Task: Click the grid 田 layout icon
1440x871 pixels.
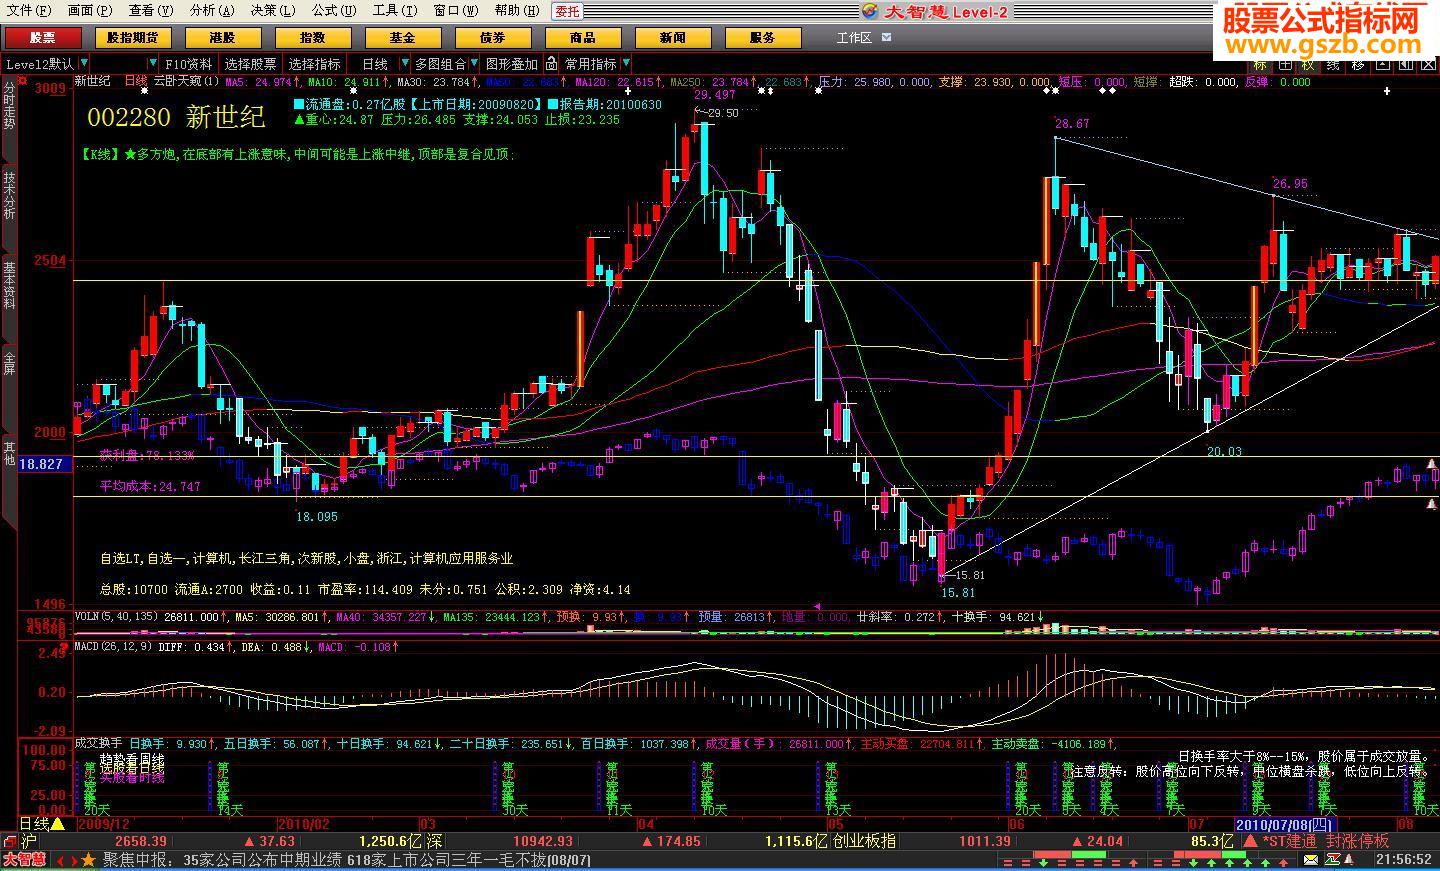Action: (x=1284, y=64)
